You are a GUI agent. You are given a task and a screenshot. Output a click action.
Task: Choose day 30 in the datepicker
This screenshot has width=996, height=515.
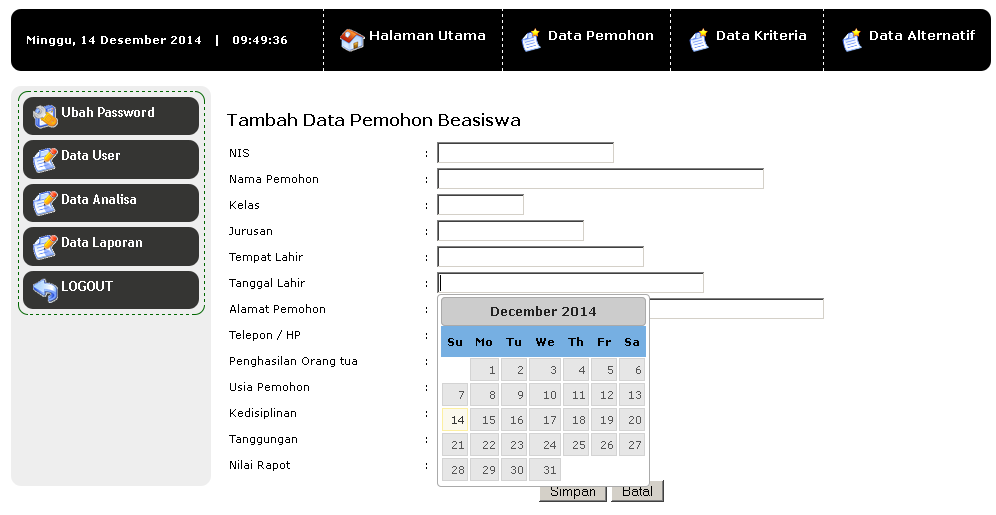click(x=514, y=470)
